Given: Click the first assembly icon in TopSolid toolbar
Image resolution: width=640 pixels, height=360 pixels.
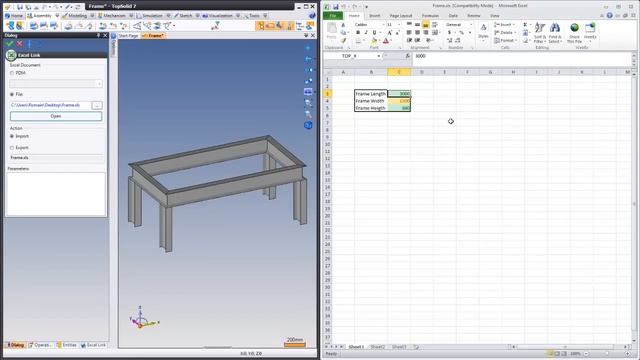Looking at the screenshot, I should click(x=10, y=26).
